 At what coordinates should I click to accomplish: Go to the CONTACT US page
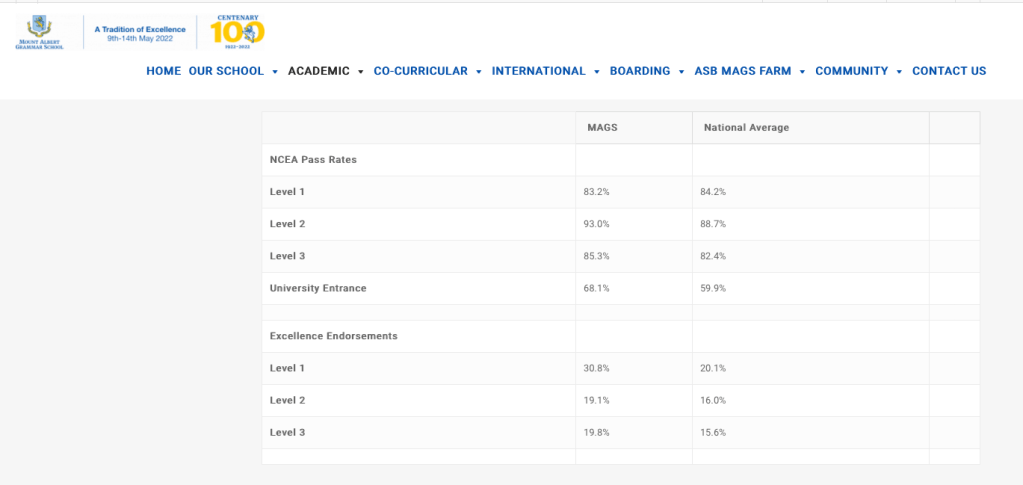click(949, 71)
